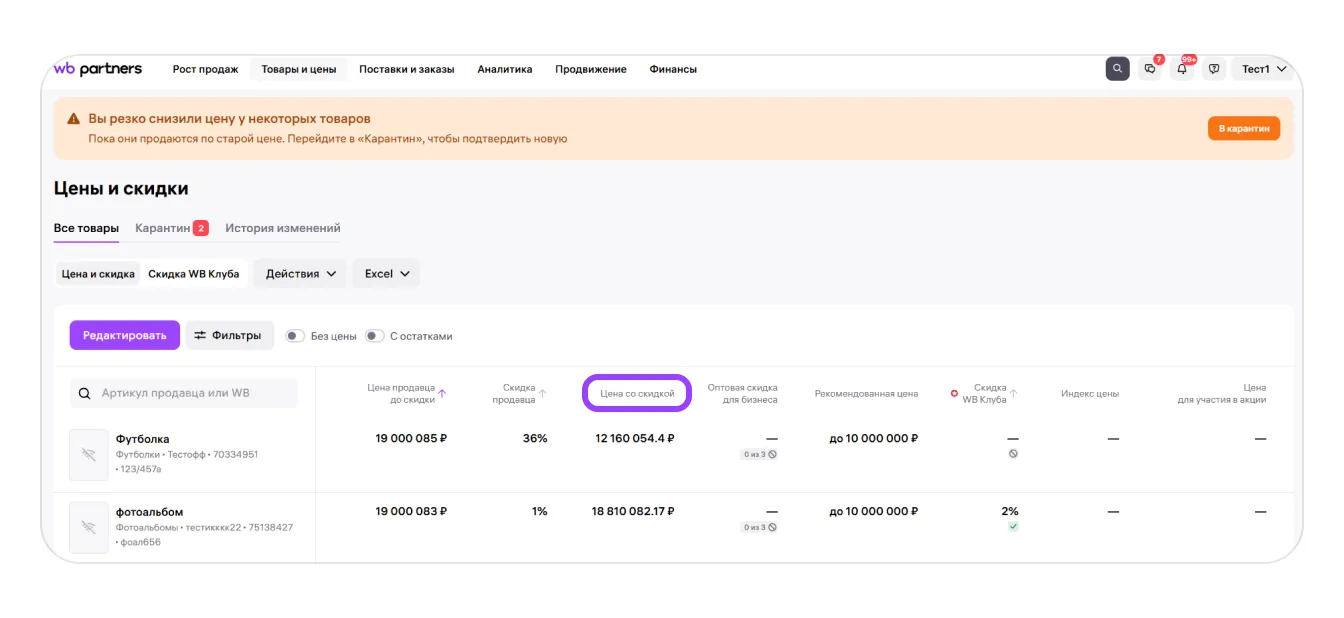Click фотоальбом recommended price до 10 000 000 ₽
This screenshot has height=618, width=1344.
pos(874,511)
